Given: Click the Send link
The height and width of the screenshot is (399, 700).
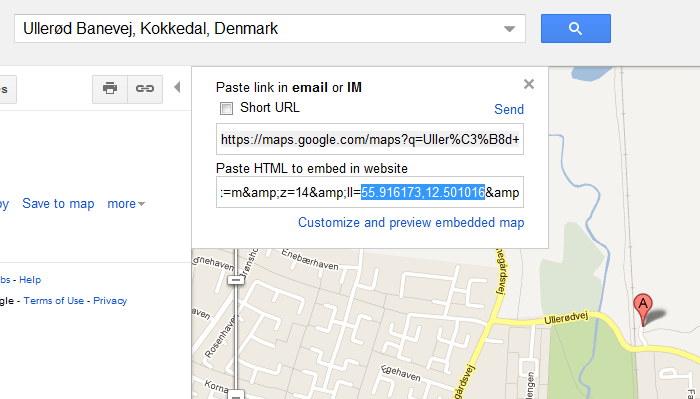Looking at the screenshot, I should 508,109.
